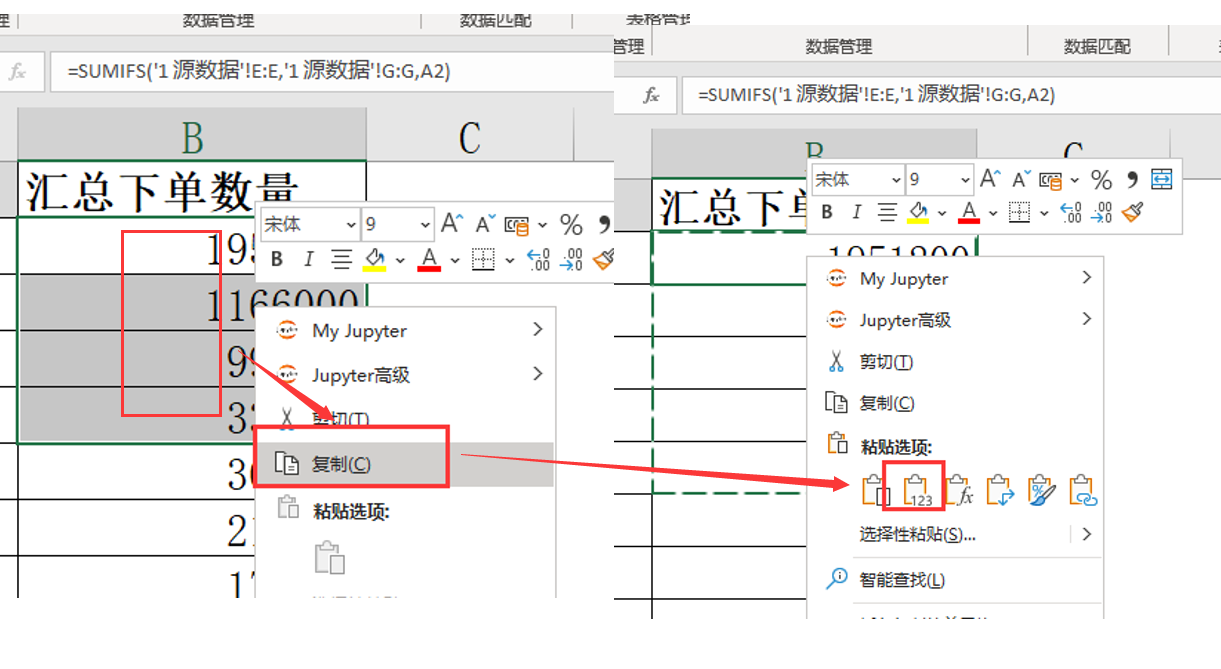Toggle Italic in left mini toolbar
Viewport: 1221px width, 669px height.
pos(308,260)
